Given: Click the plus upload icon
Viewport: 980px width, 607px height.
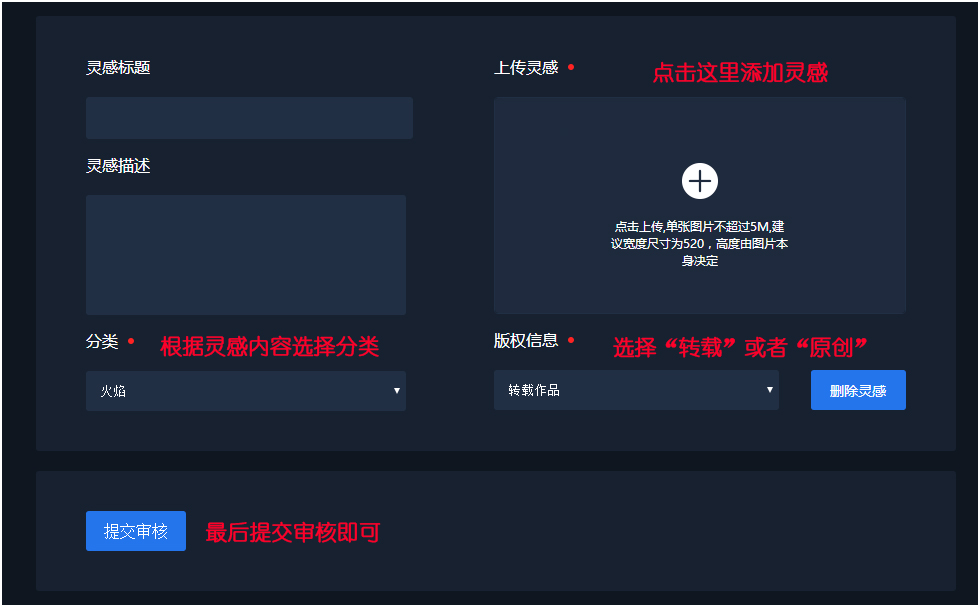Looking at the screenshot, I should [699, 181].
